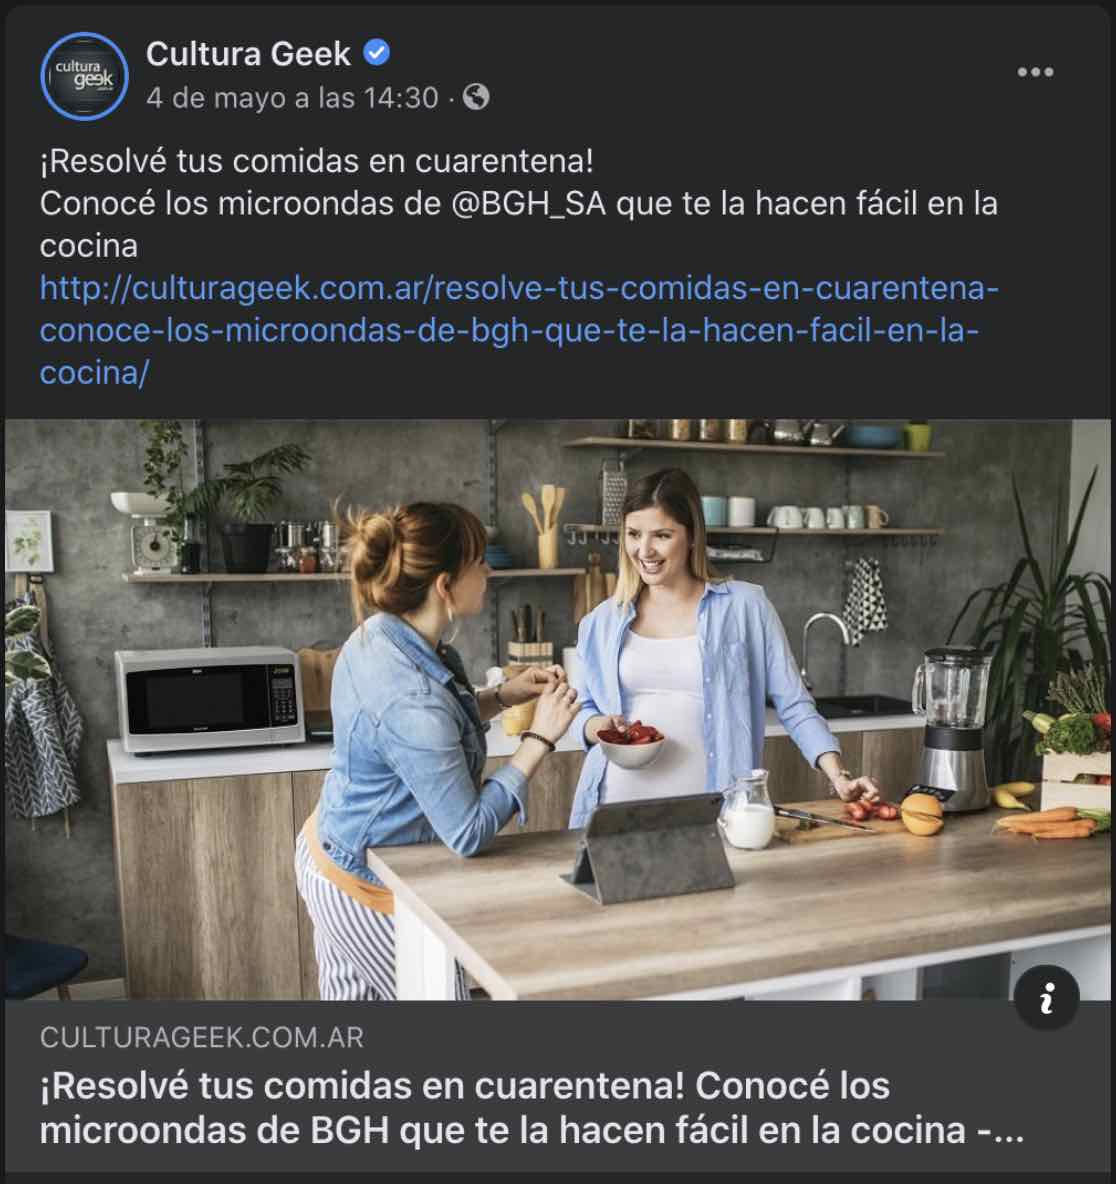Click the blender in the photo
1116x1184 pixels.
pyautogui.click(x=951, y=729)
